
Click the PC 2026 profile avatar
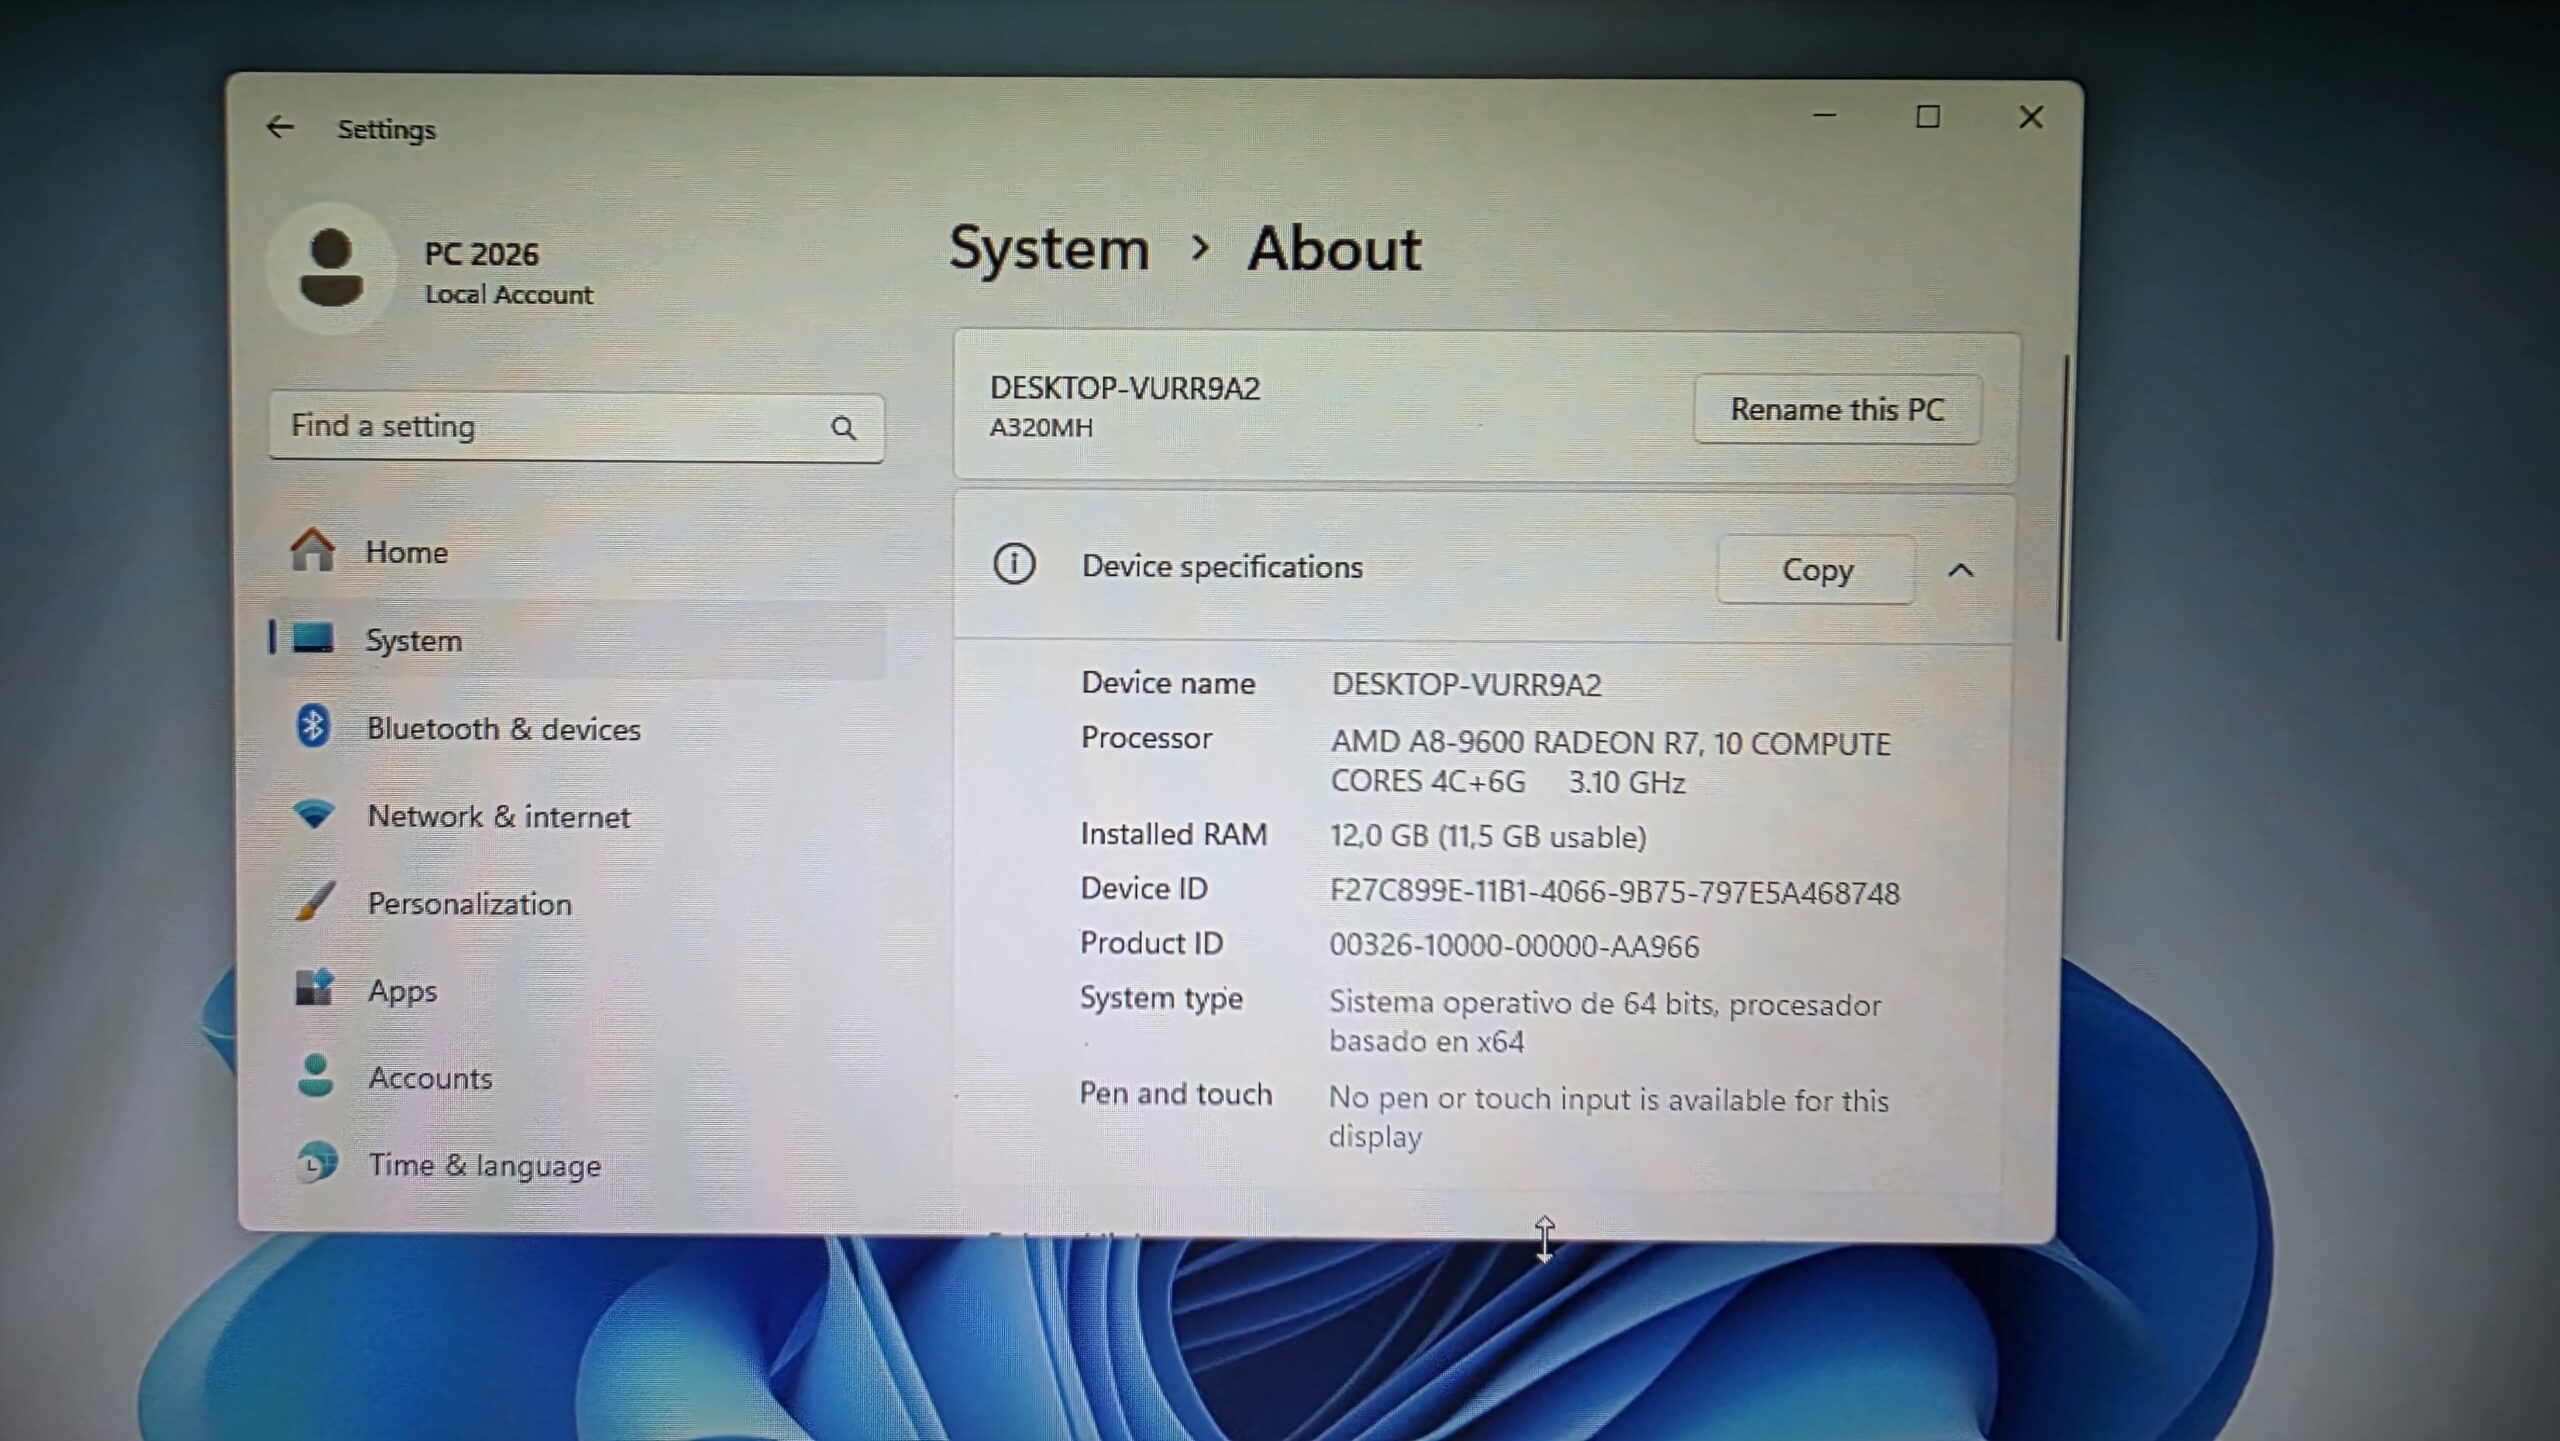coord(331,268)
